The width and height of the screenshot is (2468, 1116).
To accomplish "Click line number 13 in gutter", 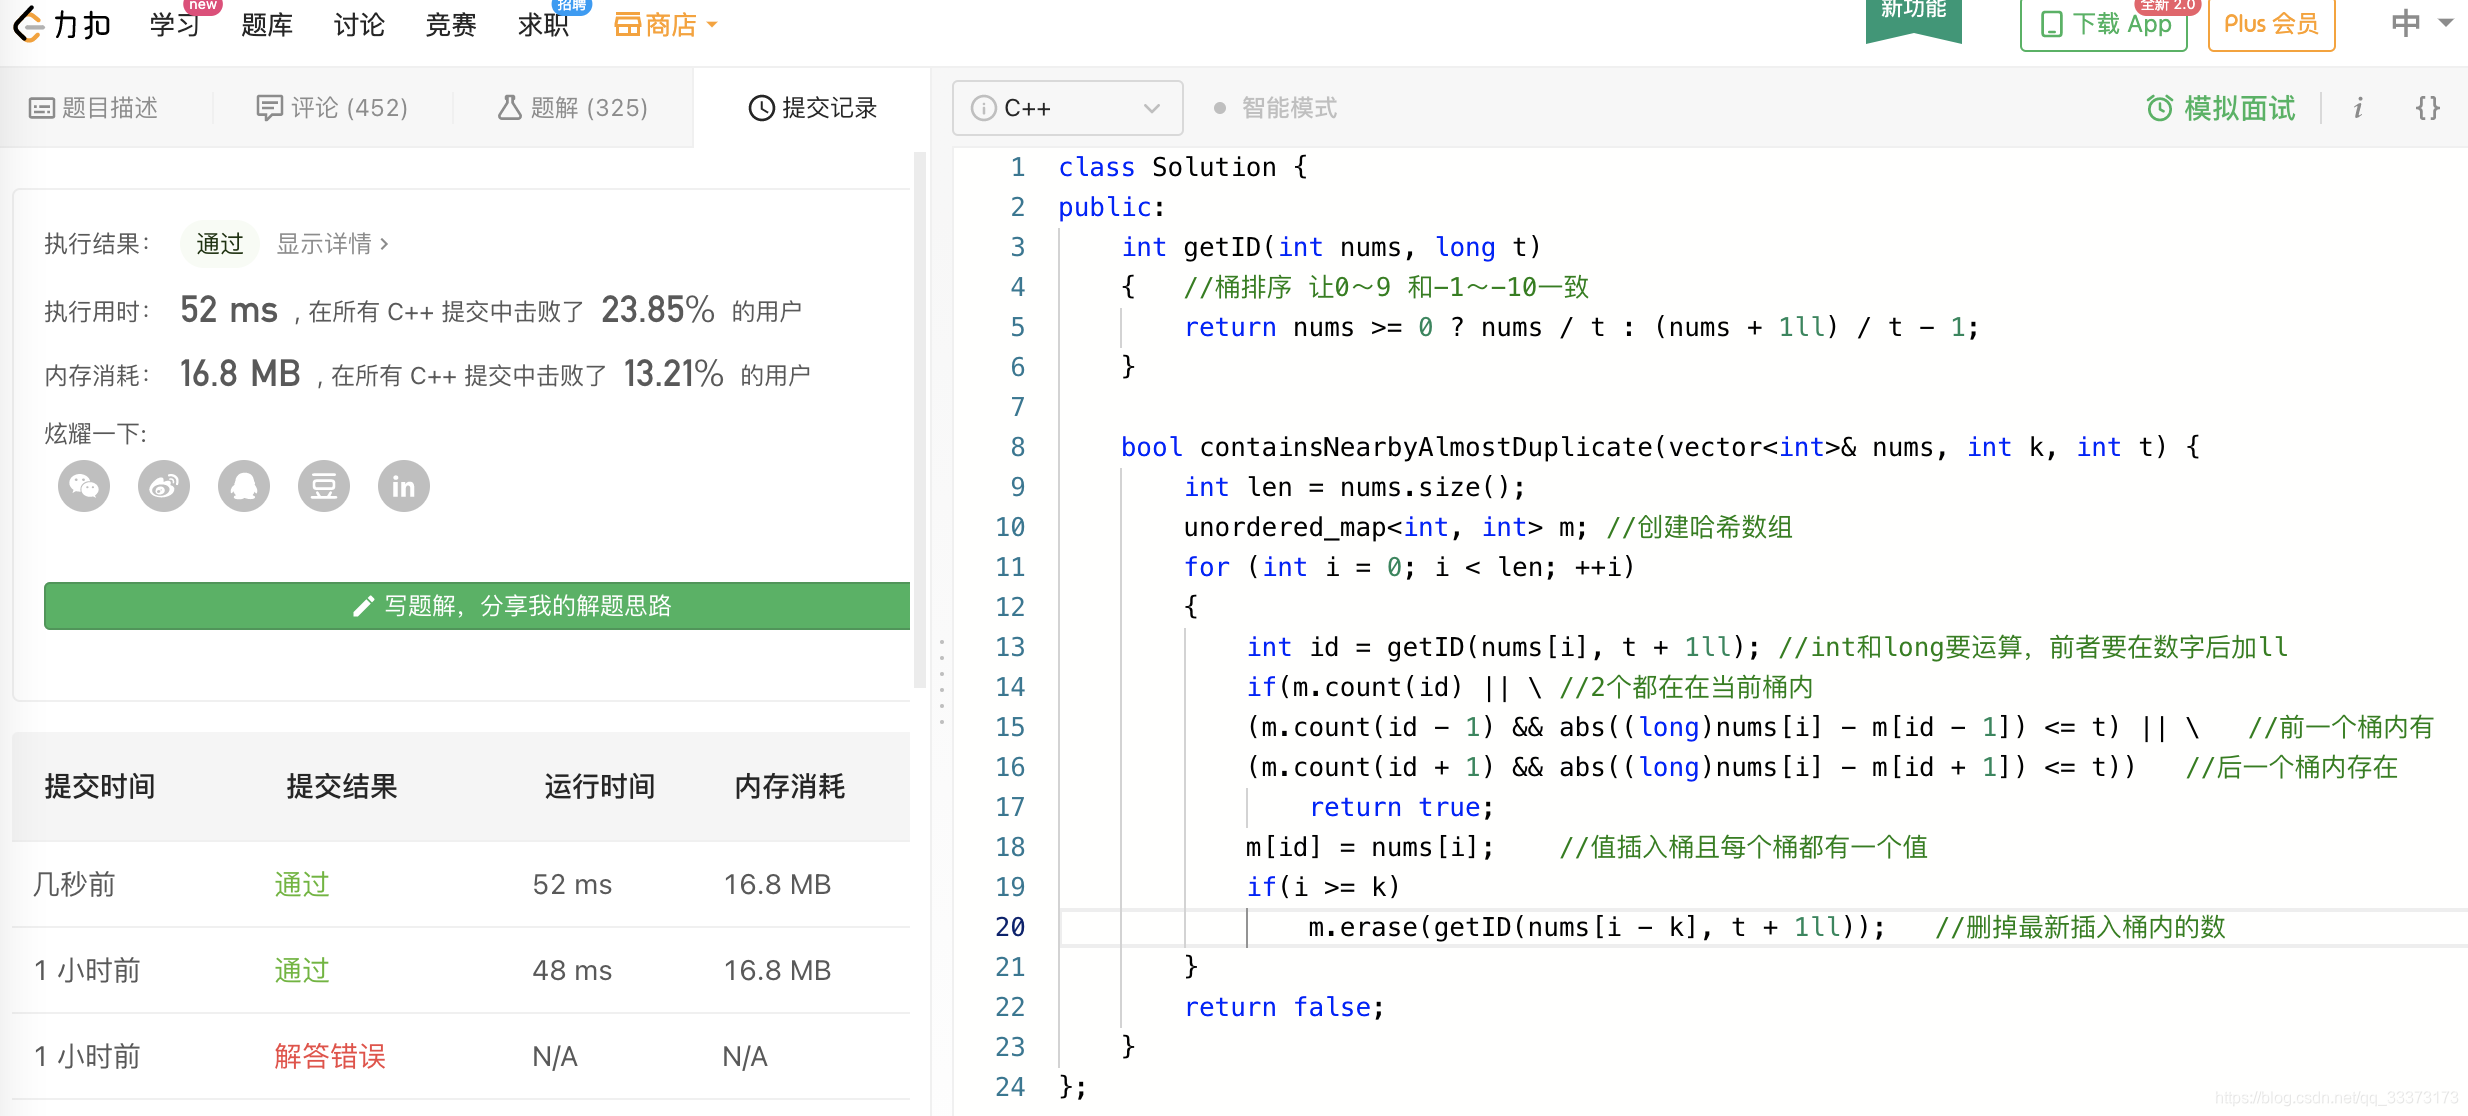I will pos(1010,647).
